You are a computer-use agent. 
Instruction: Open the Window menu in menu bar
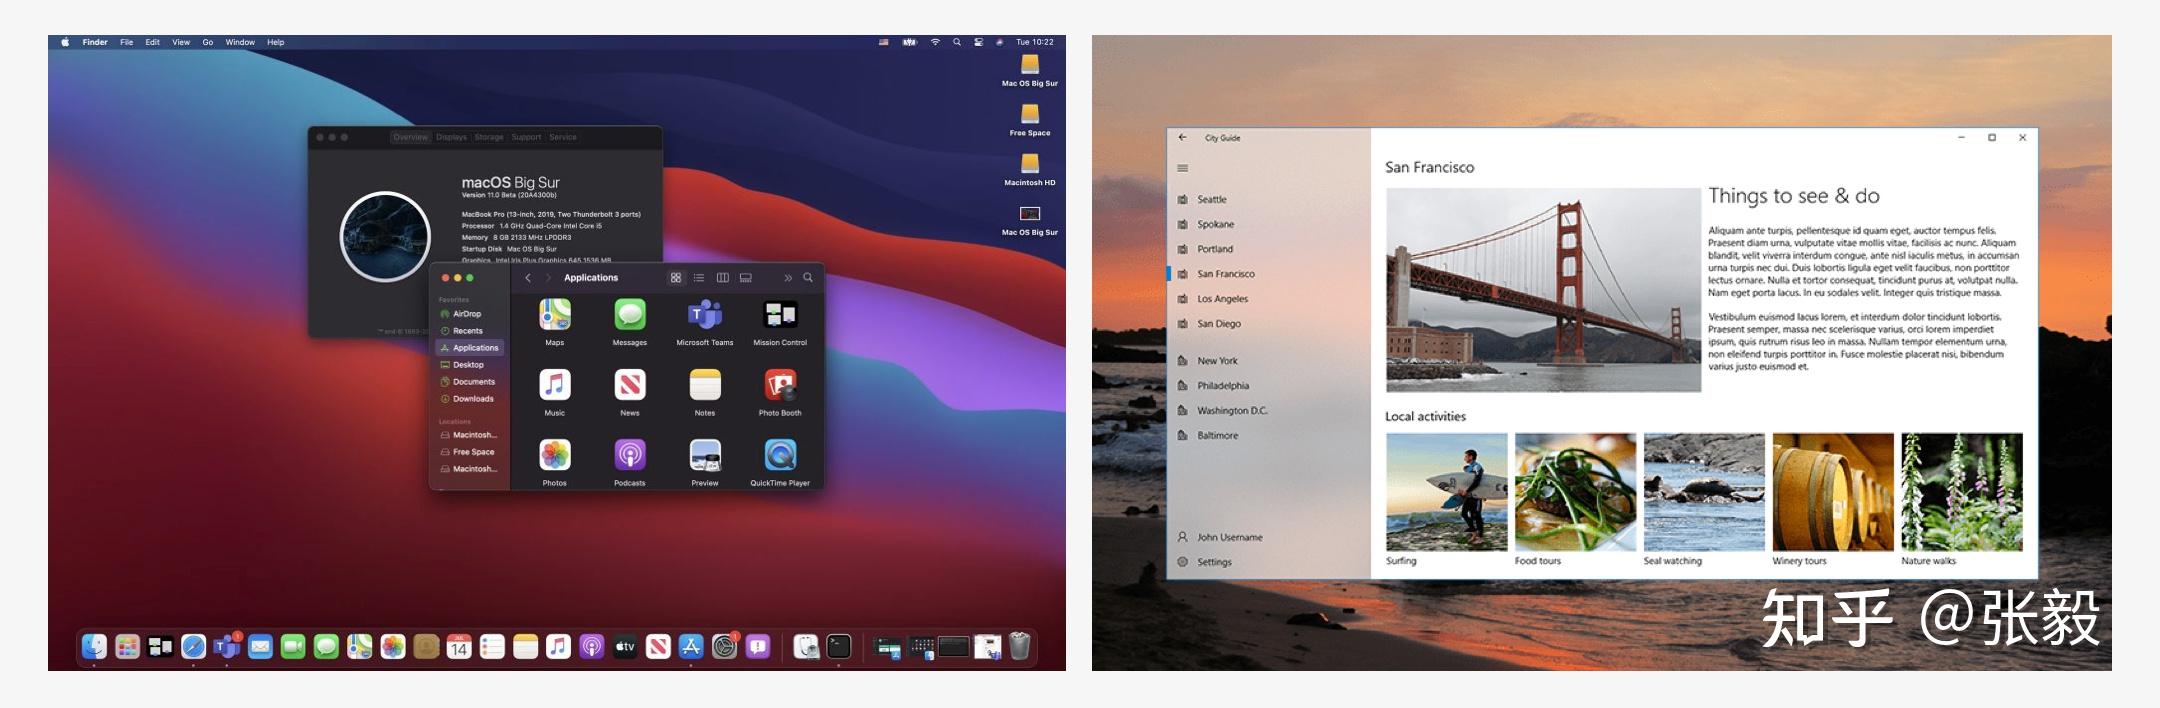coord(240,42)
